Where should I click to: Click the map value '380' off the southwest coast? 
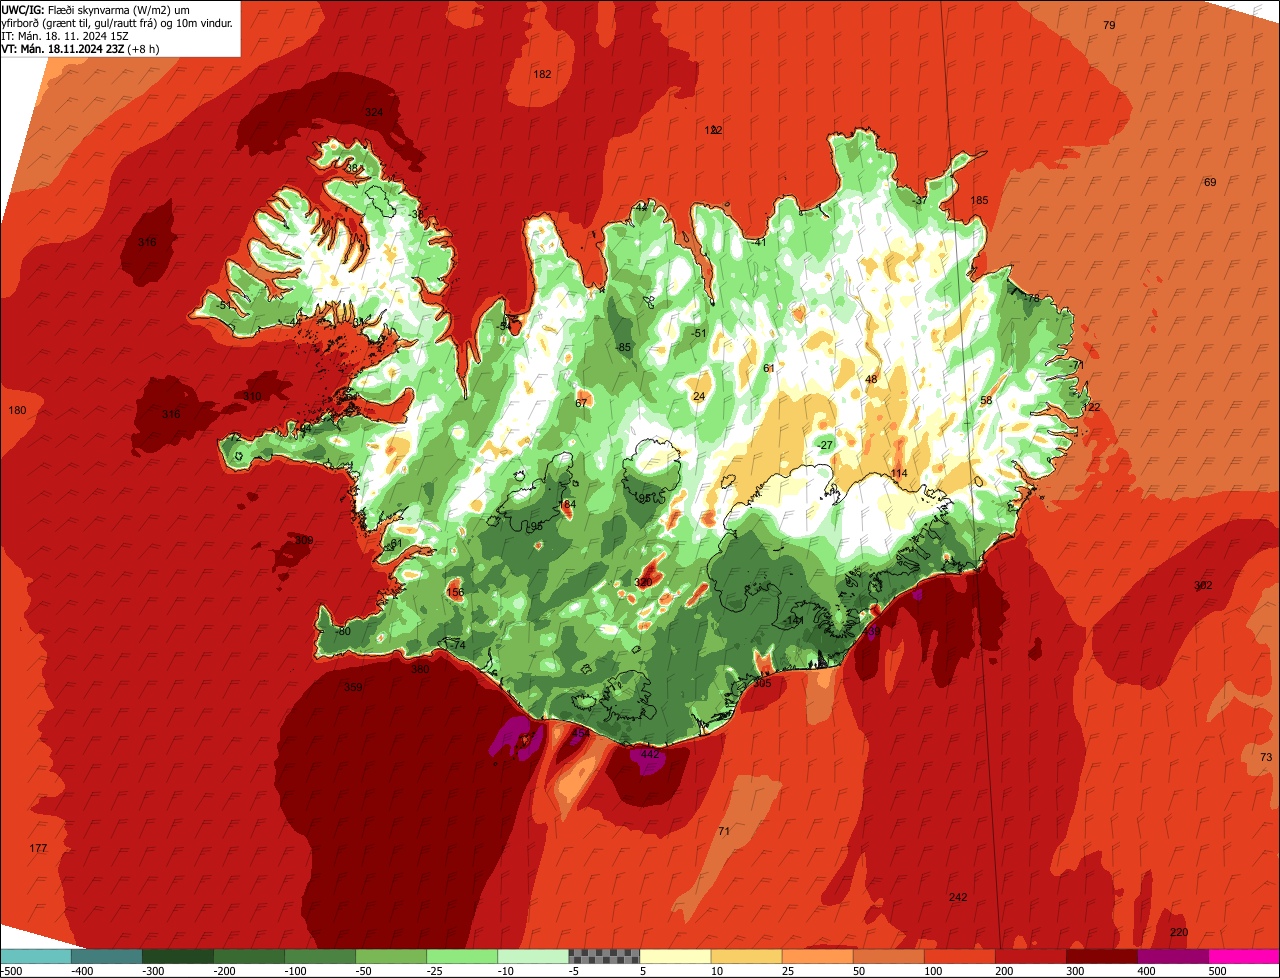point(420,669)
